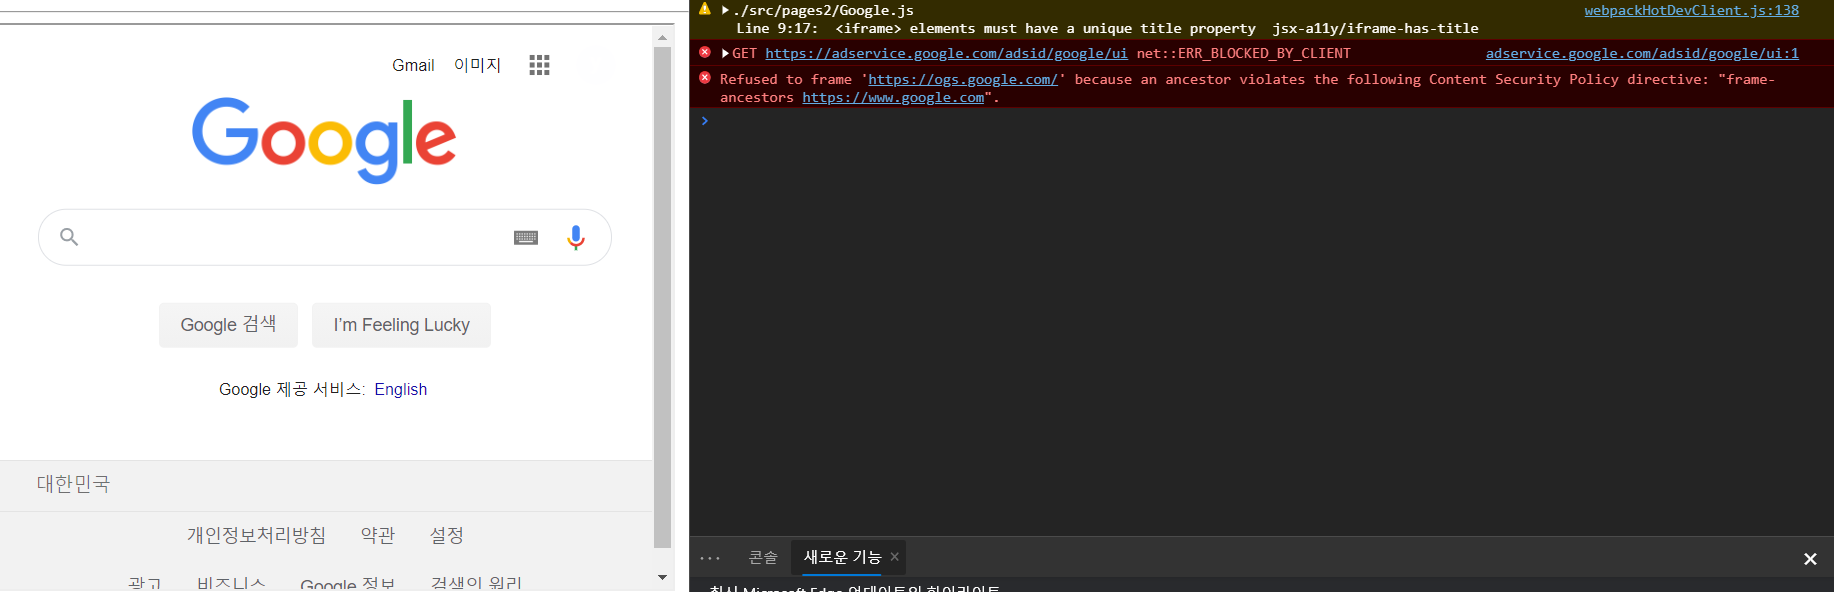1834x592 pixels.
Task: Click the I'm Feeling Lucky button
Action: pyautogui.click(x=401, y=325)
